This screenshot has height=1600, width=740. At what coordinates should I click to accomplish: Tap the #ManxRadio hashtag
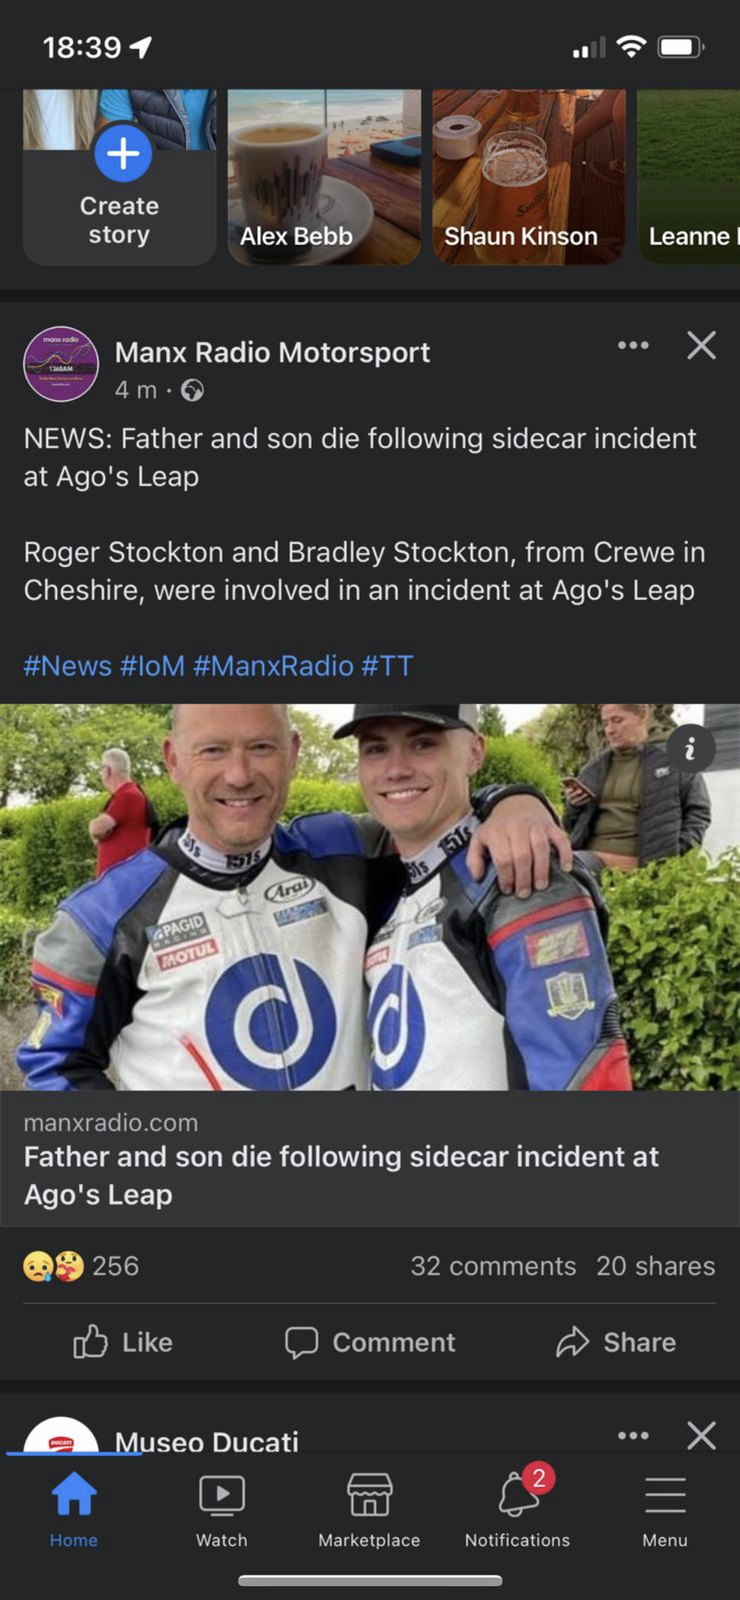[273, 666]
